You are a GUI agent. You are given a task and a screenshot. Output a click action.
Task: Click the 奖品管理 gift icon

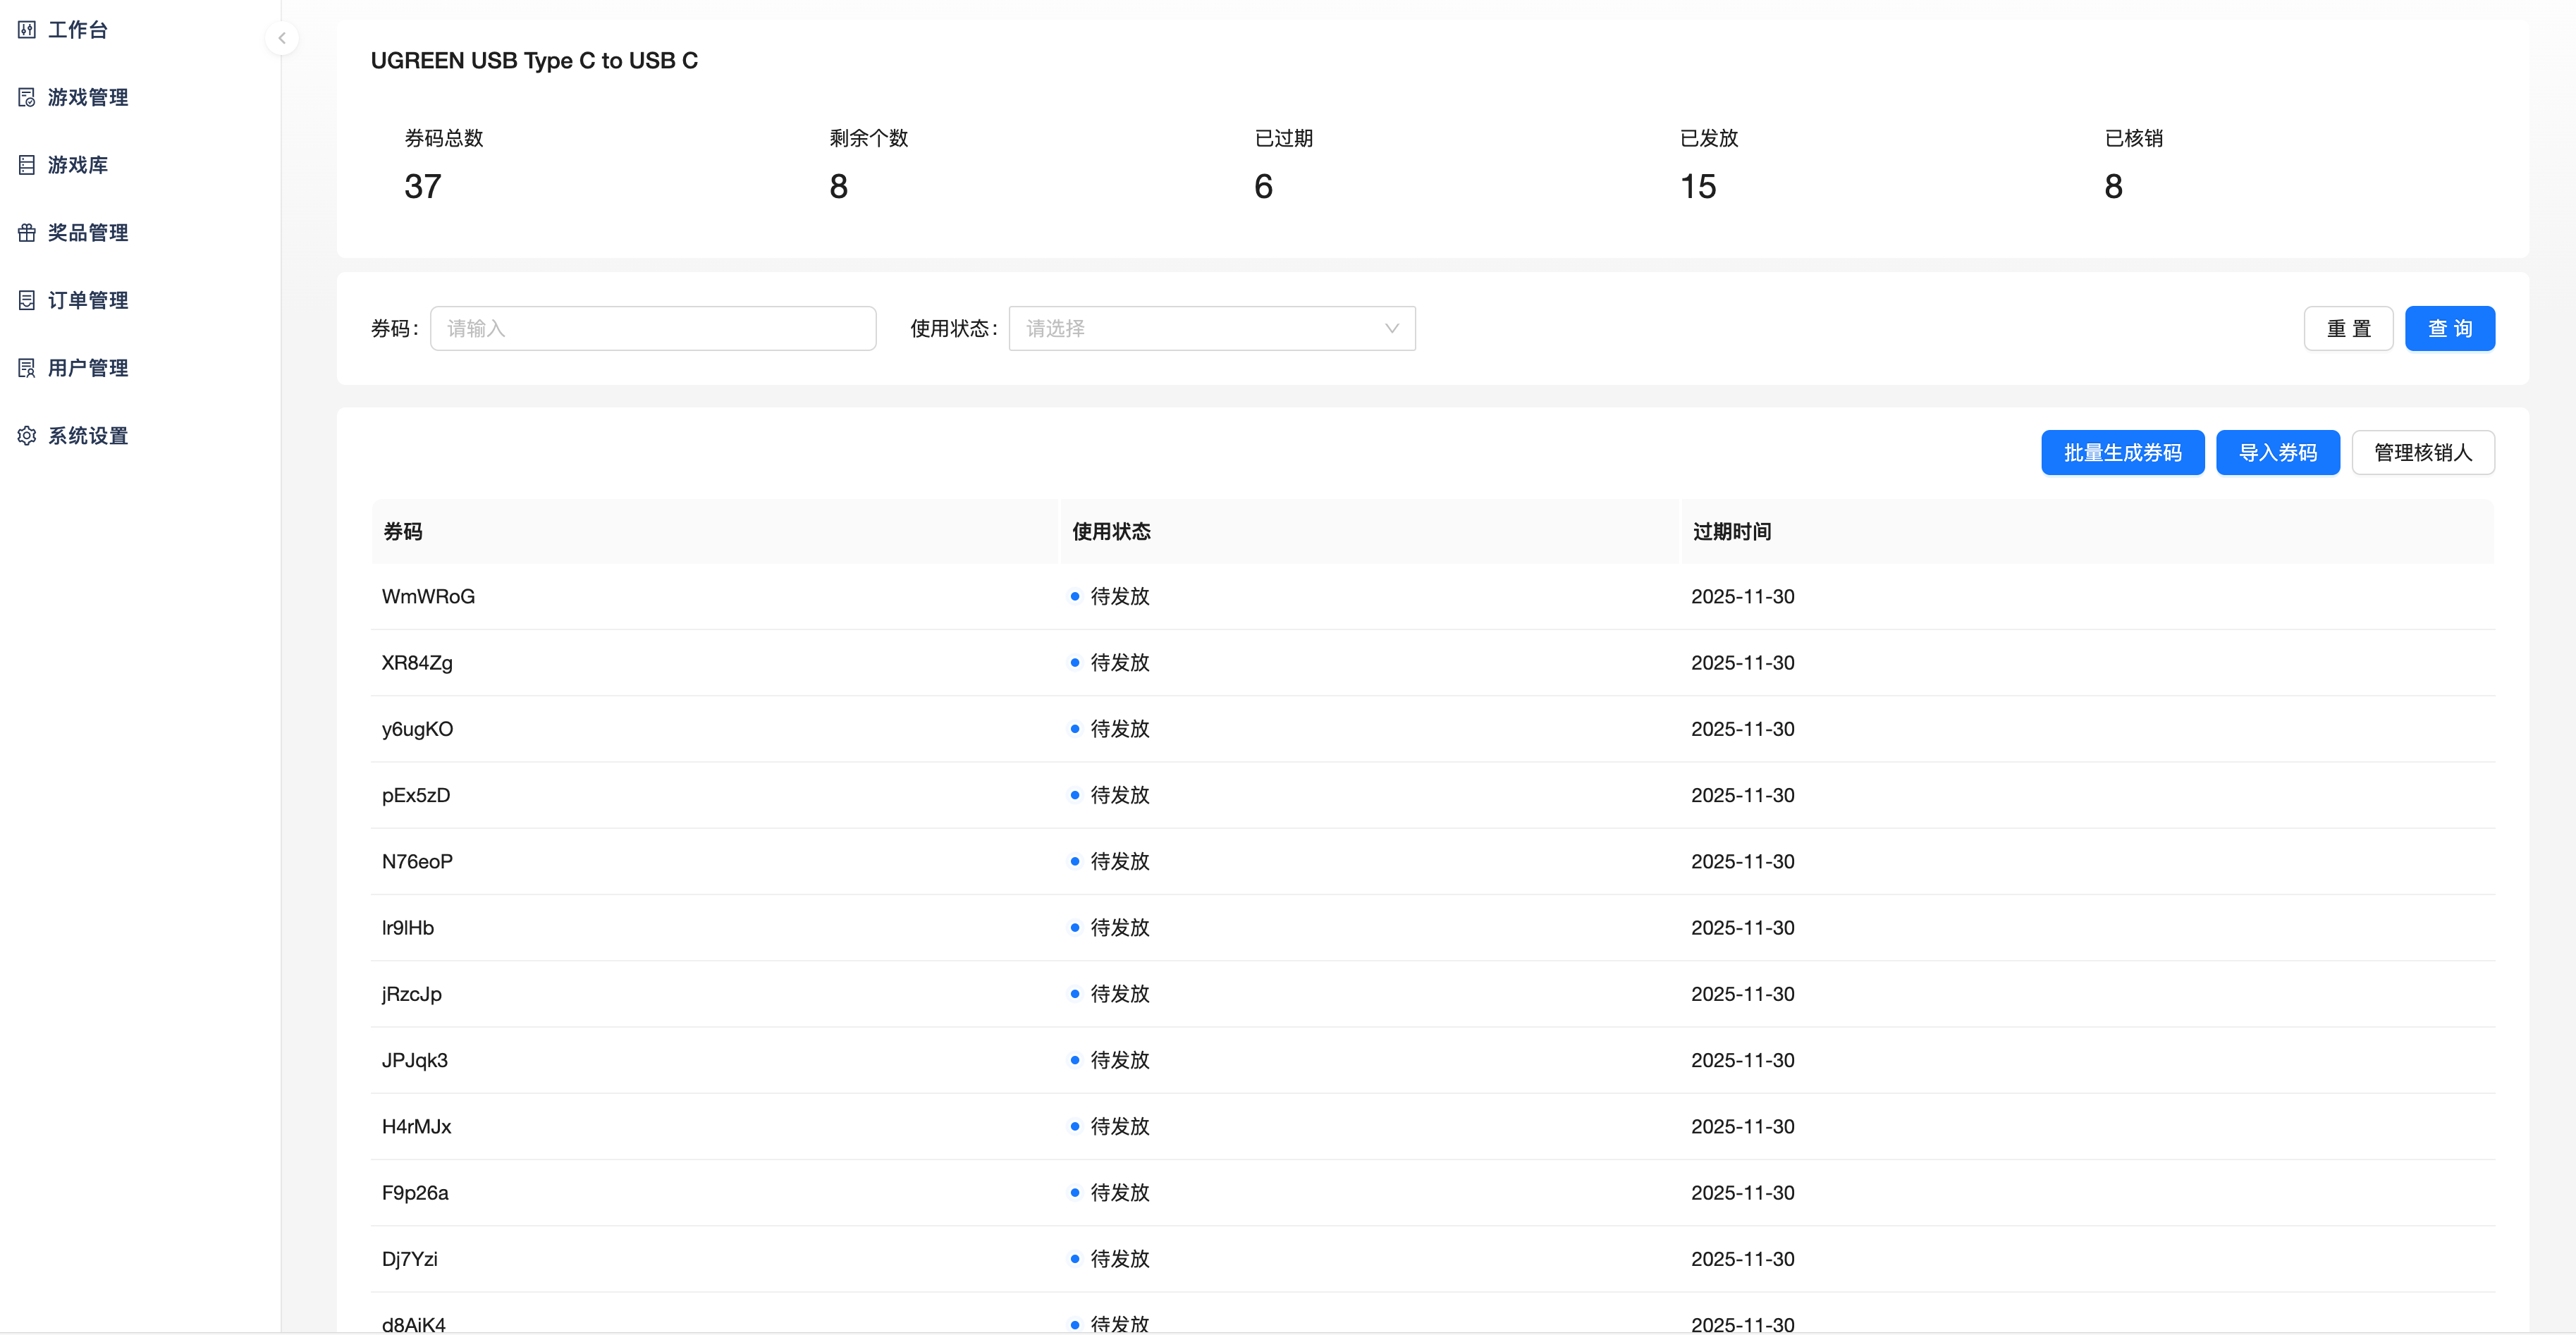[x=27, y=233]
